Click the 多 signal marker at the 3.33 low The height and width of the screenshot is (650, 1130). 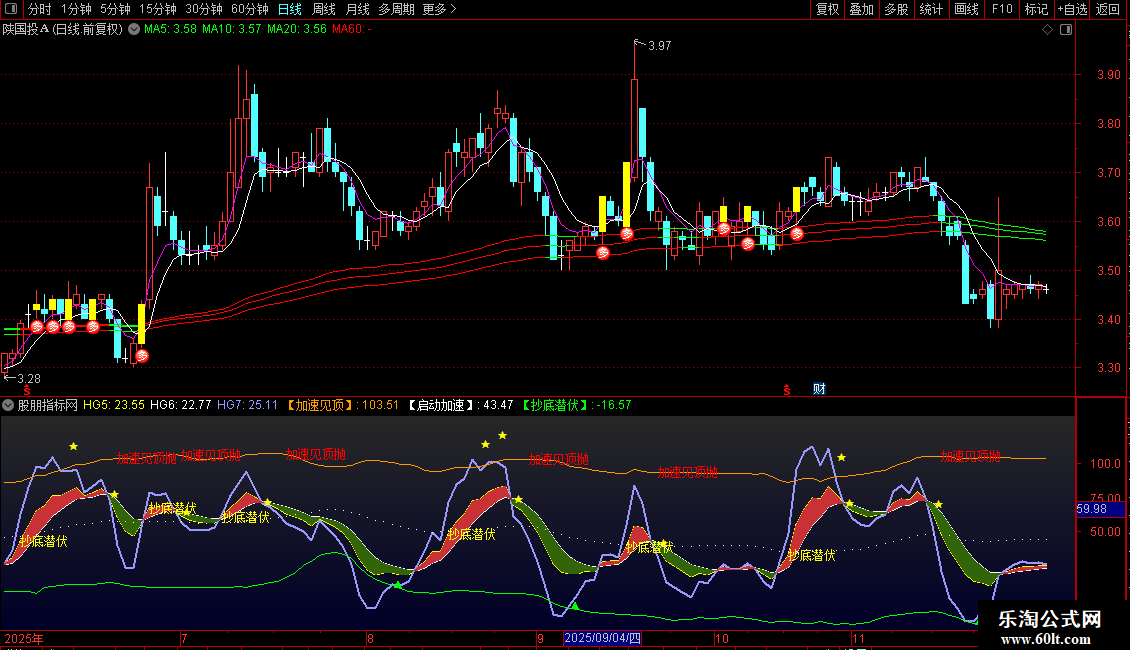tap(143, 355)
